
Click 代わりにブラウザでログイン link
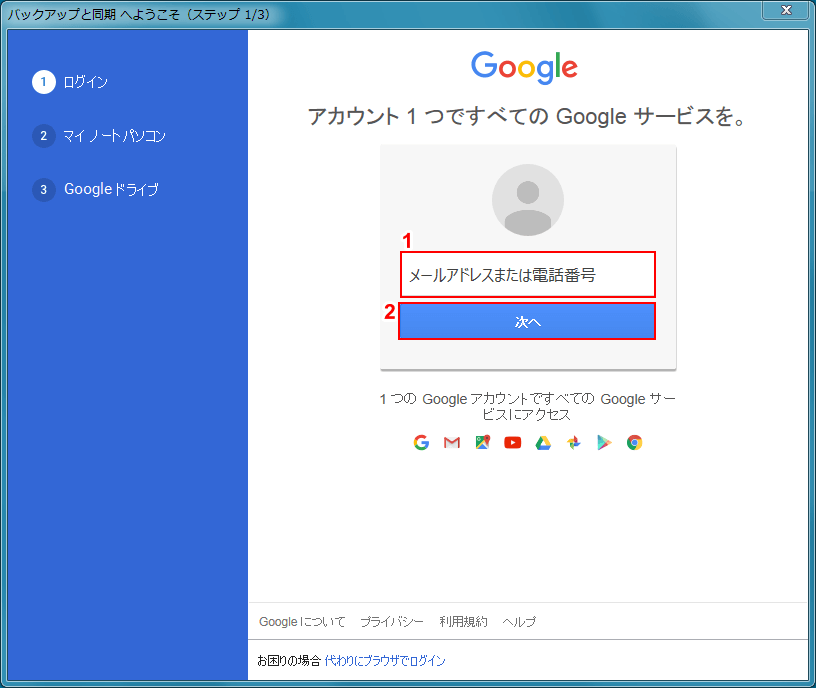point(385,661)
